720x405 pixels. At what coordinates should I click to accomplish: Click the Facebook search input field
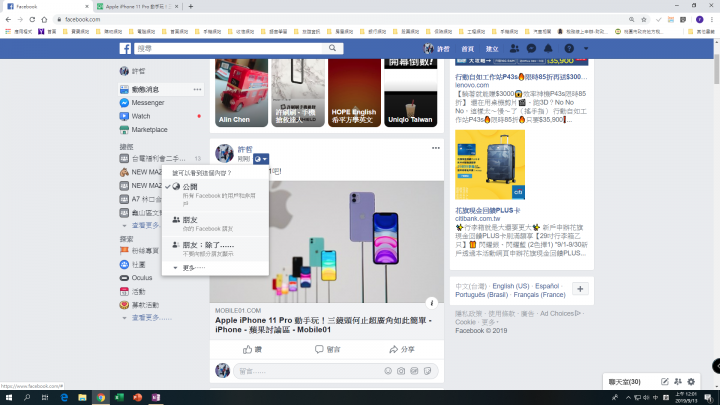pyautogui.click(x=229, y=48)
